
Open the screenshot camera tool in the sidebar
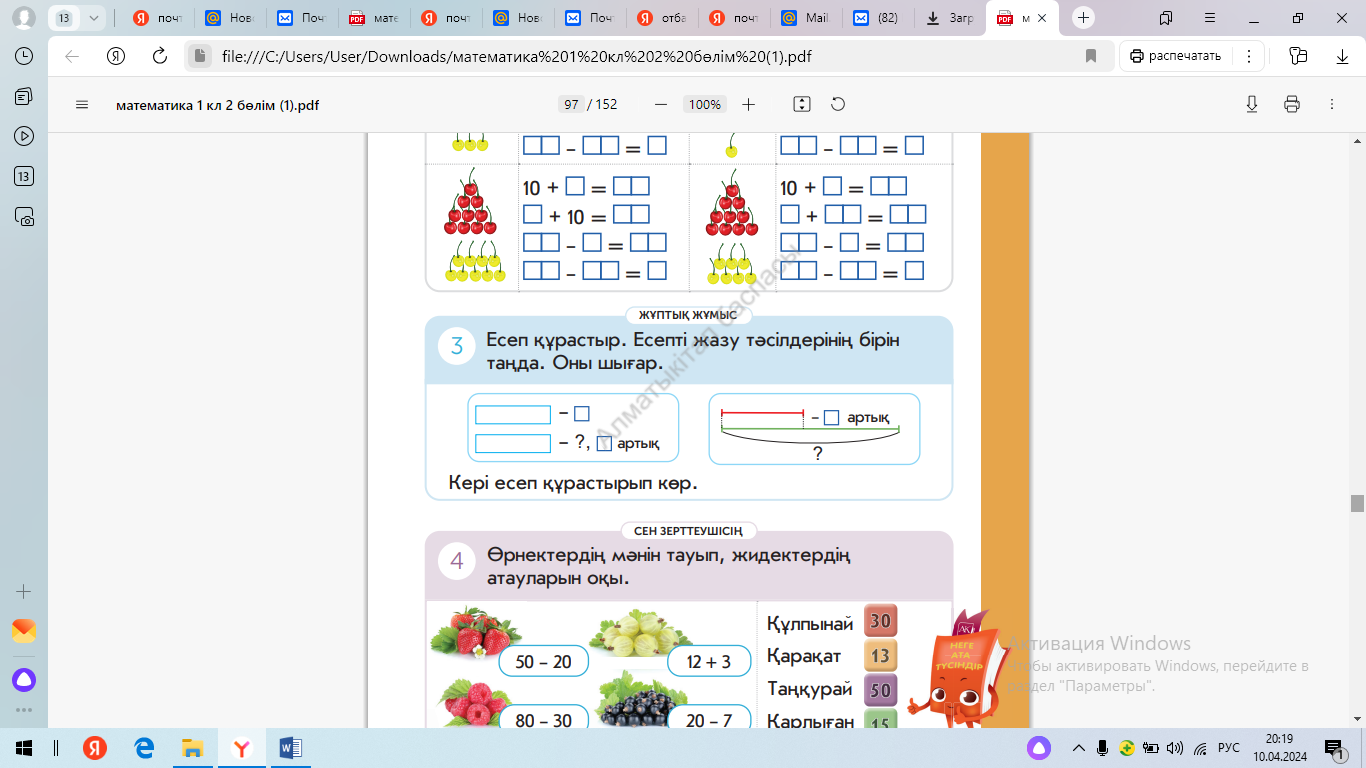24,216
